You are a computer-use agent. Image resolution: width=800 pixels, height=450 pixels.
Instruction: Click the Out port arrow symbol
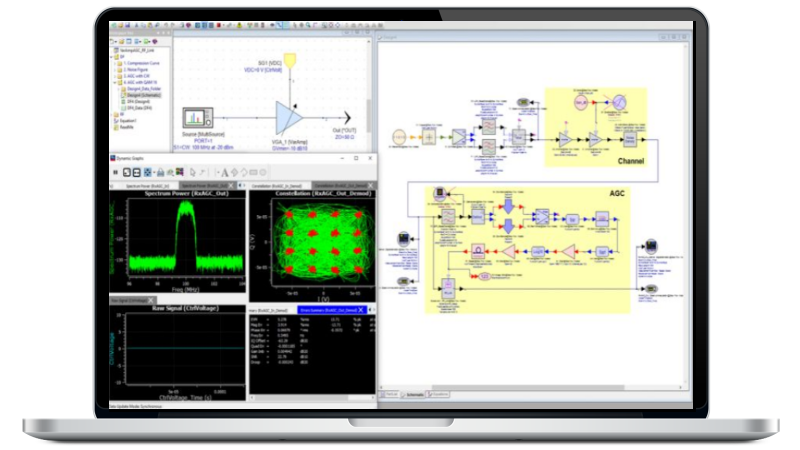pyautogui.click(x=349, y=118)
